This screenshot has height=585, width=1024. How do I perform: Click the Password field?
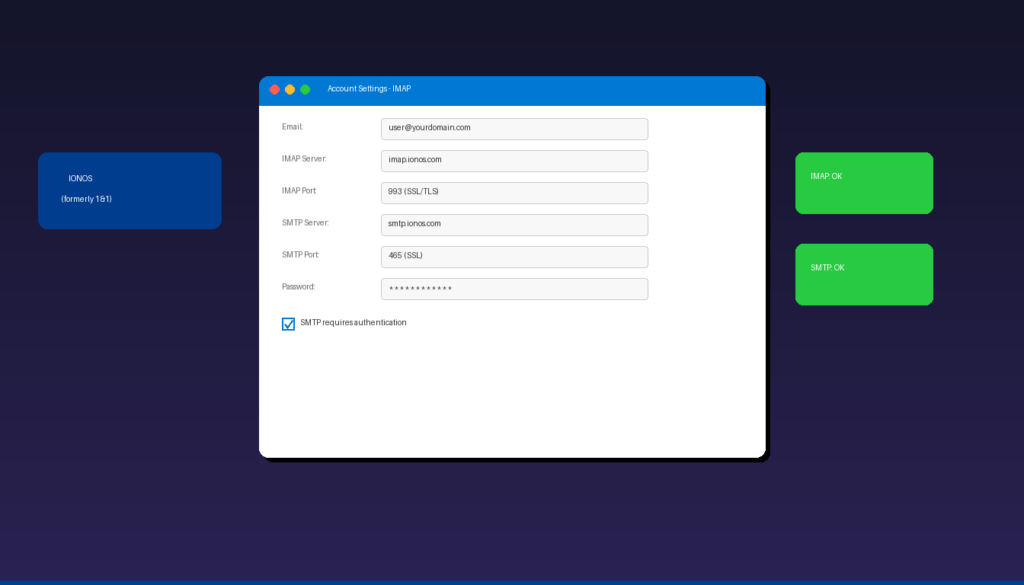(x=513, y=288)
